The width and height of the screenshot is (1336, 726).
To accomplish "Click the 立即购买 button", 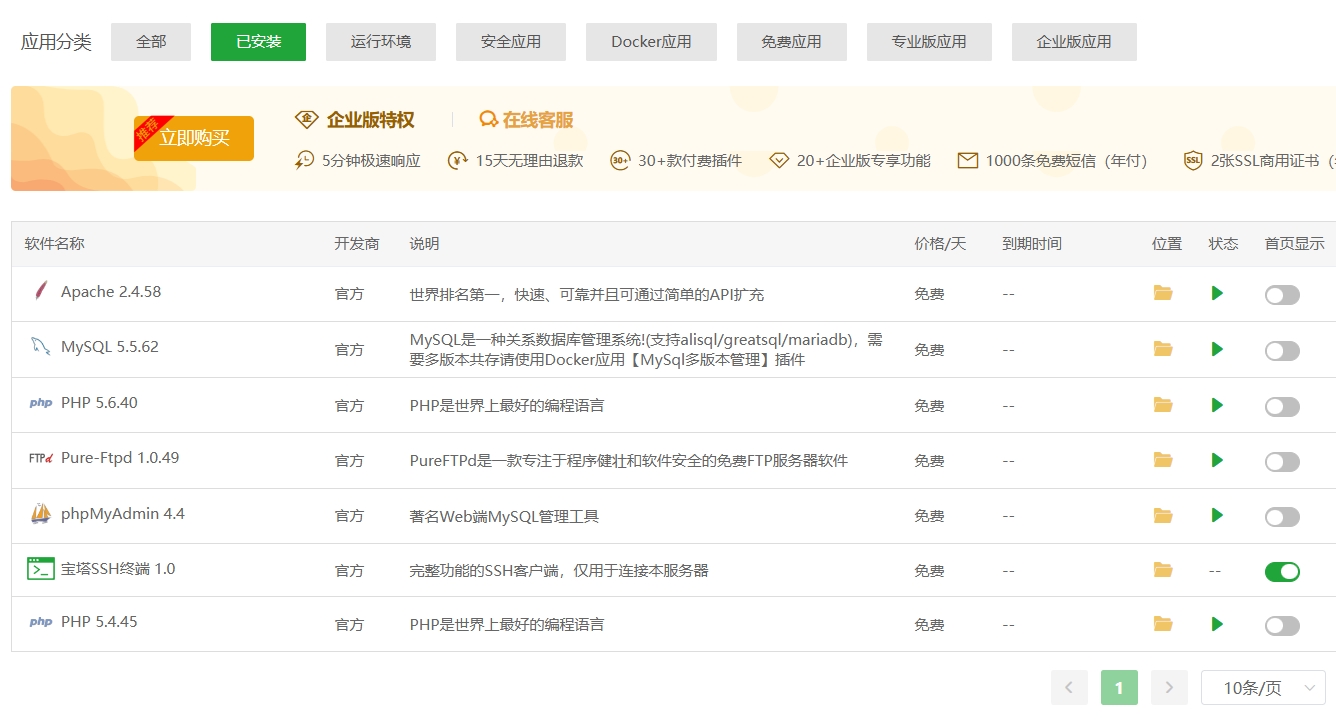I will 194,138.
